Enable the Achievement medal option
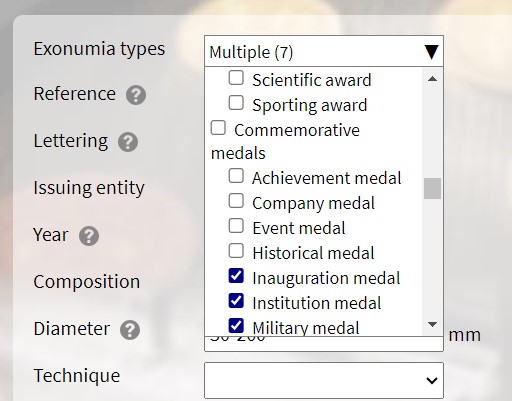Screen dimensions: 512x401 (x=236, y=176)
